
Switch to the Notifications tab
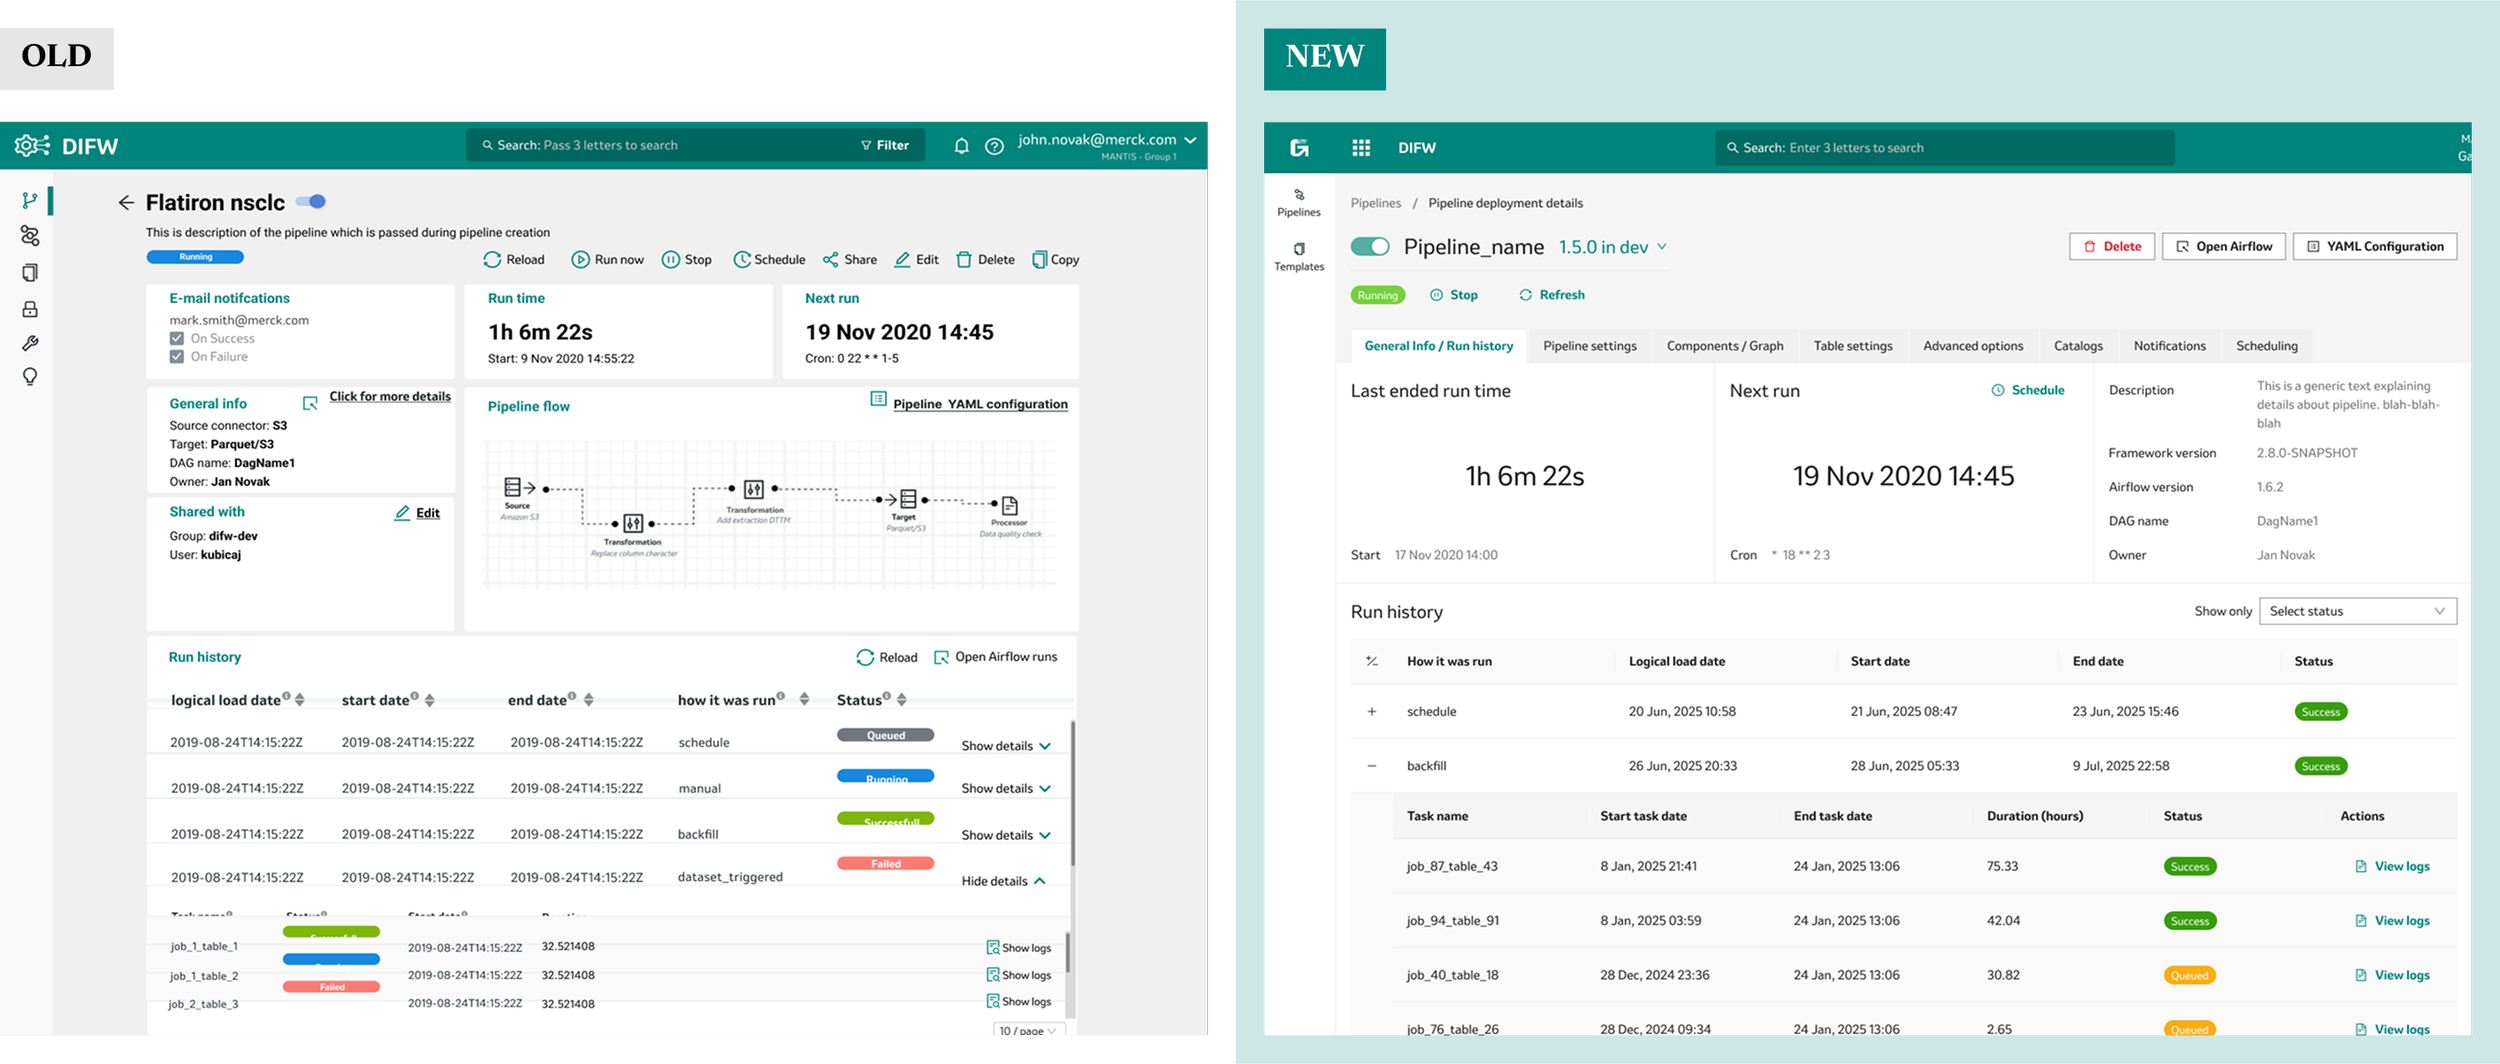pyautogui.click(x=2169, y=346)
